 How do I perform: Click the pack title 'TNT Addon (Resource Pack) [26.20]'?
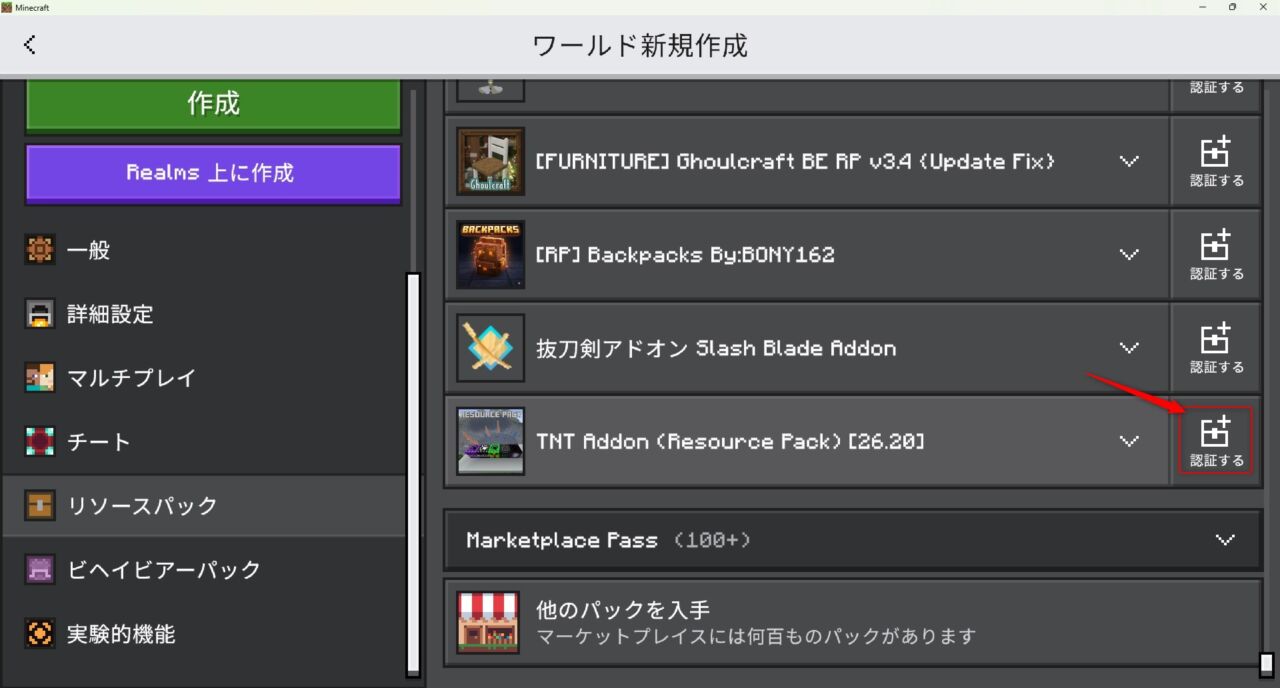click(730, 441)
